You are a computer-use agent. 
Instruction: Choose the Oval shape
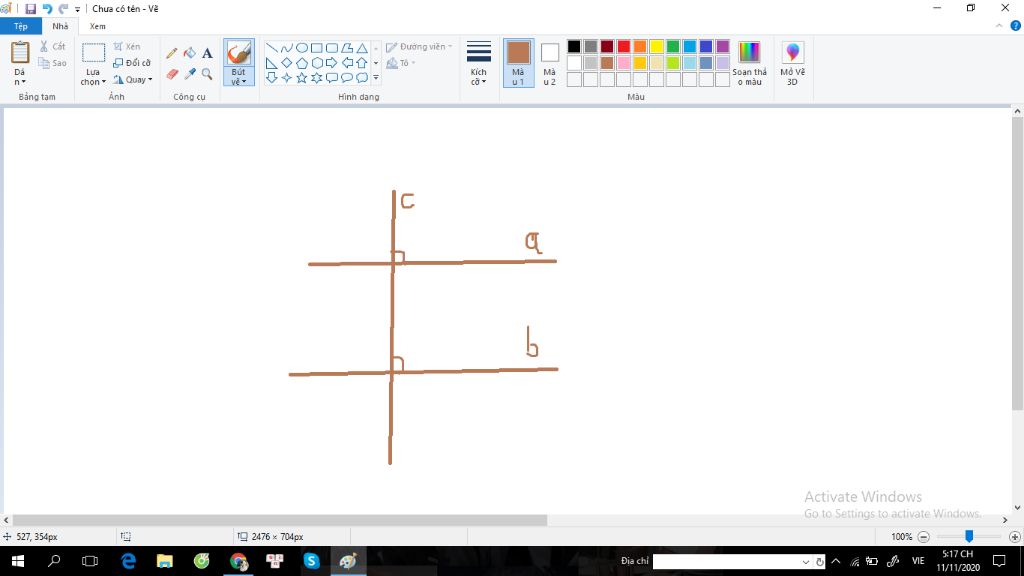pos(302,48)
